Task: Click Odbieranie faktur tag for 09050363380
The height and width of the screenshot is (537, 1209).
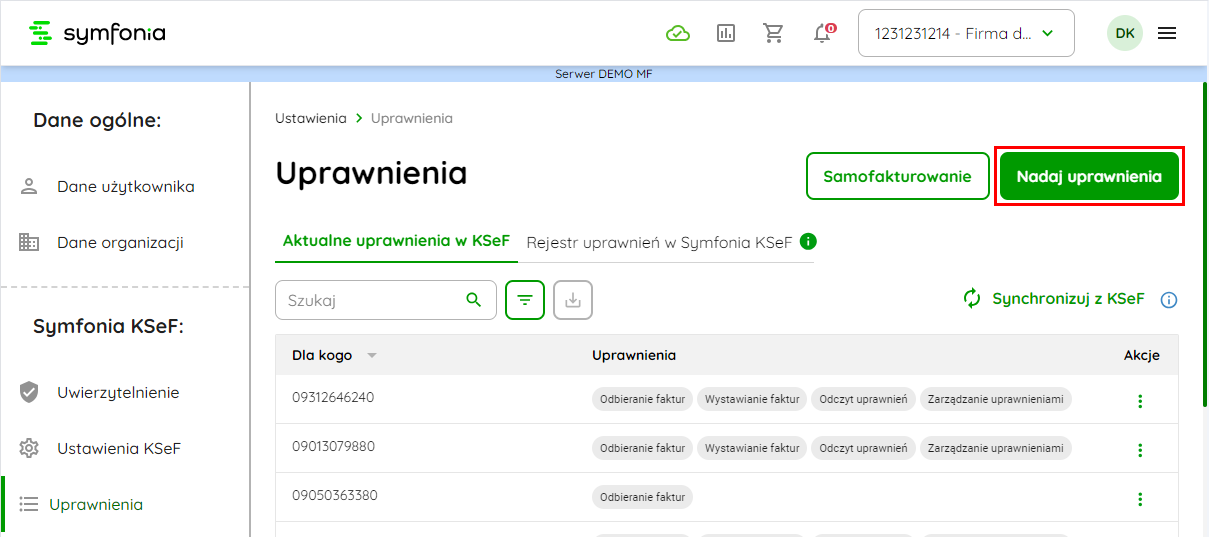Action: pos(642,497)
